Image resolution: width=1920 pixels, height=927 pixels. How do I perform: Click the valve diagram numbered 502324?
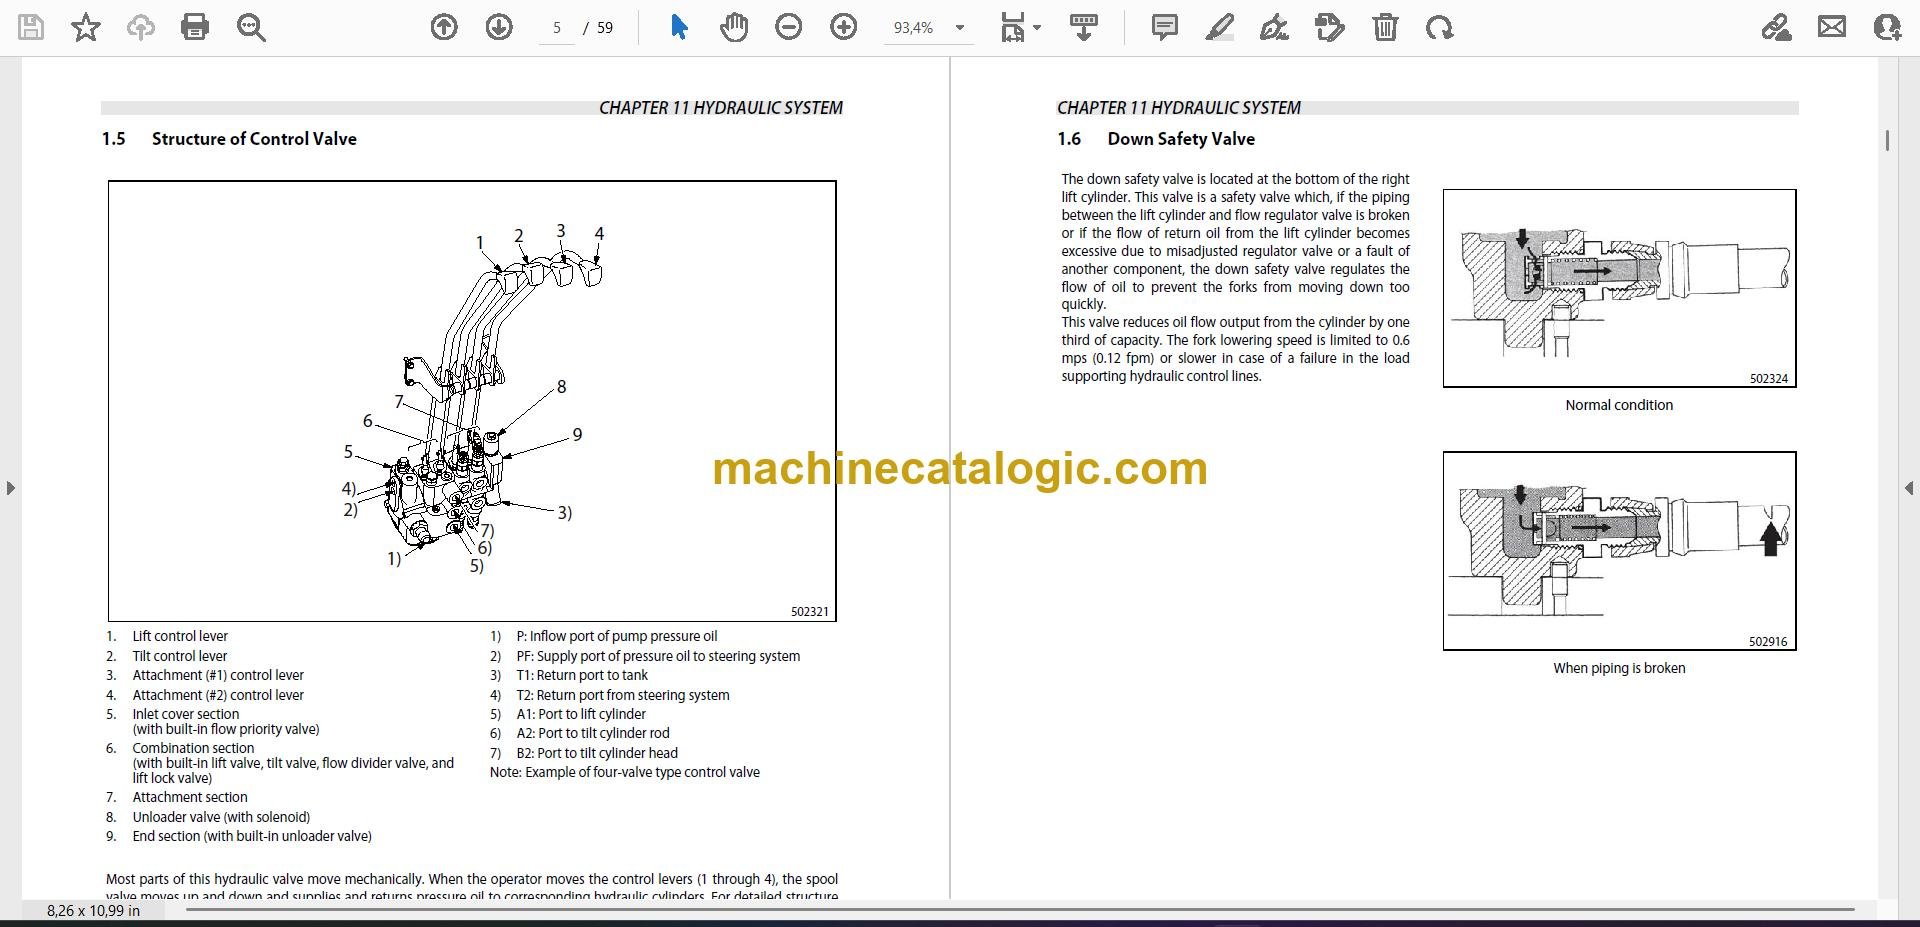pyautogui.click(x=1619, y=288)
